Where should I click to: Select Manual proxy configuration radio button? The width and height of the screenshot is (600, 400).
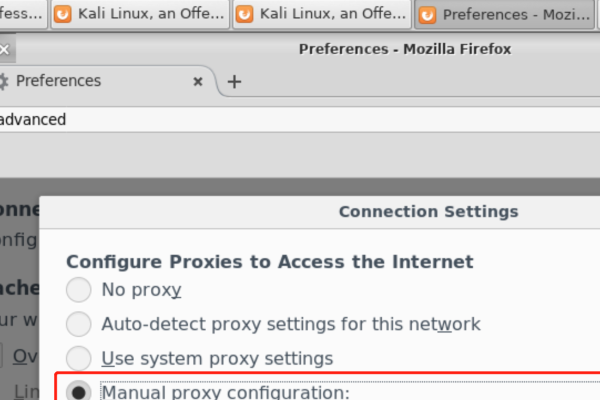pyautogui.click(x=78, y=391)
